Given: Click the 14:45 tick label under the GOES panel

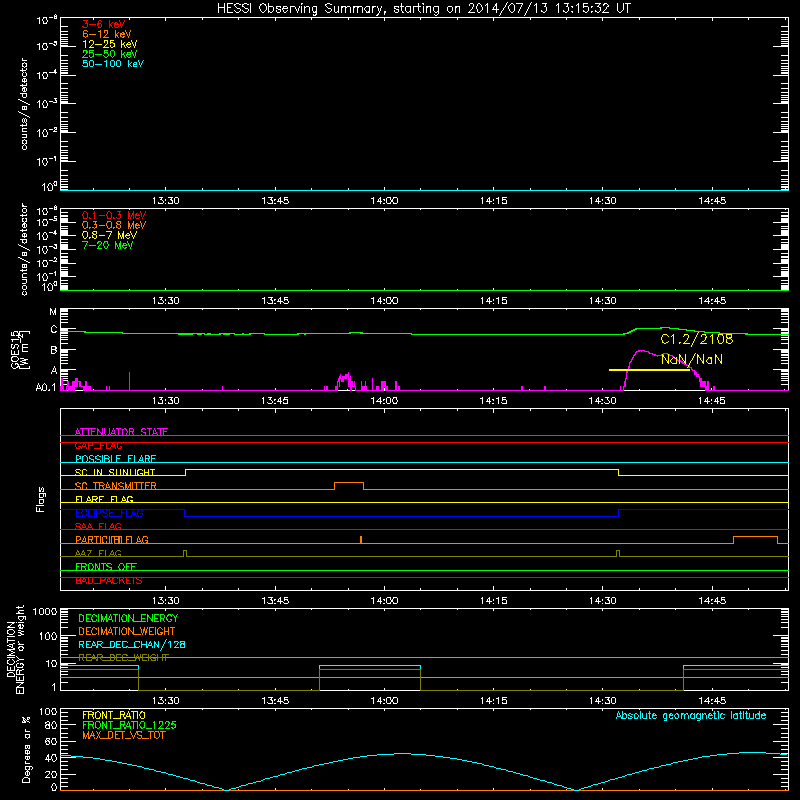Looking at the screenshot, I should coord(712,401).
